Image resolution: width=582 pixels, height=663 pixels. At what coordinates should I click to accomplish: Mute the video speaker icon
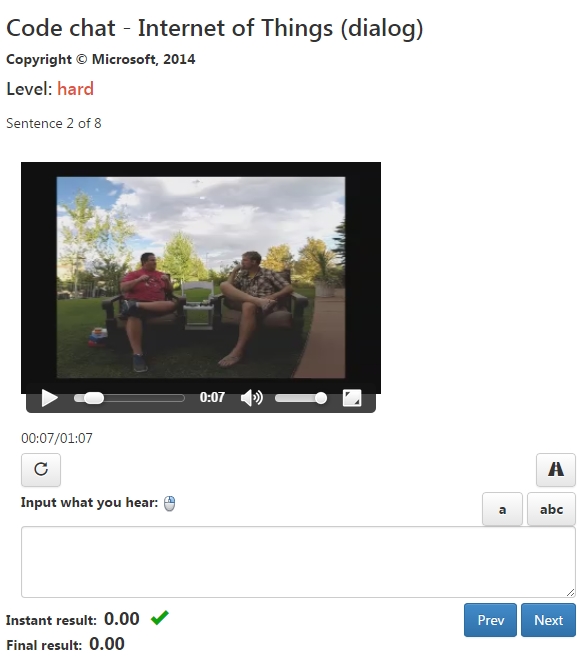point(252,398)
